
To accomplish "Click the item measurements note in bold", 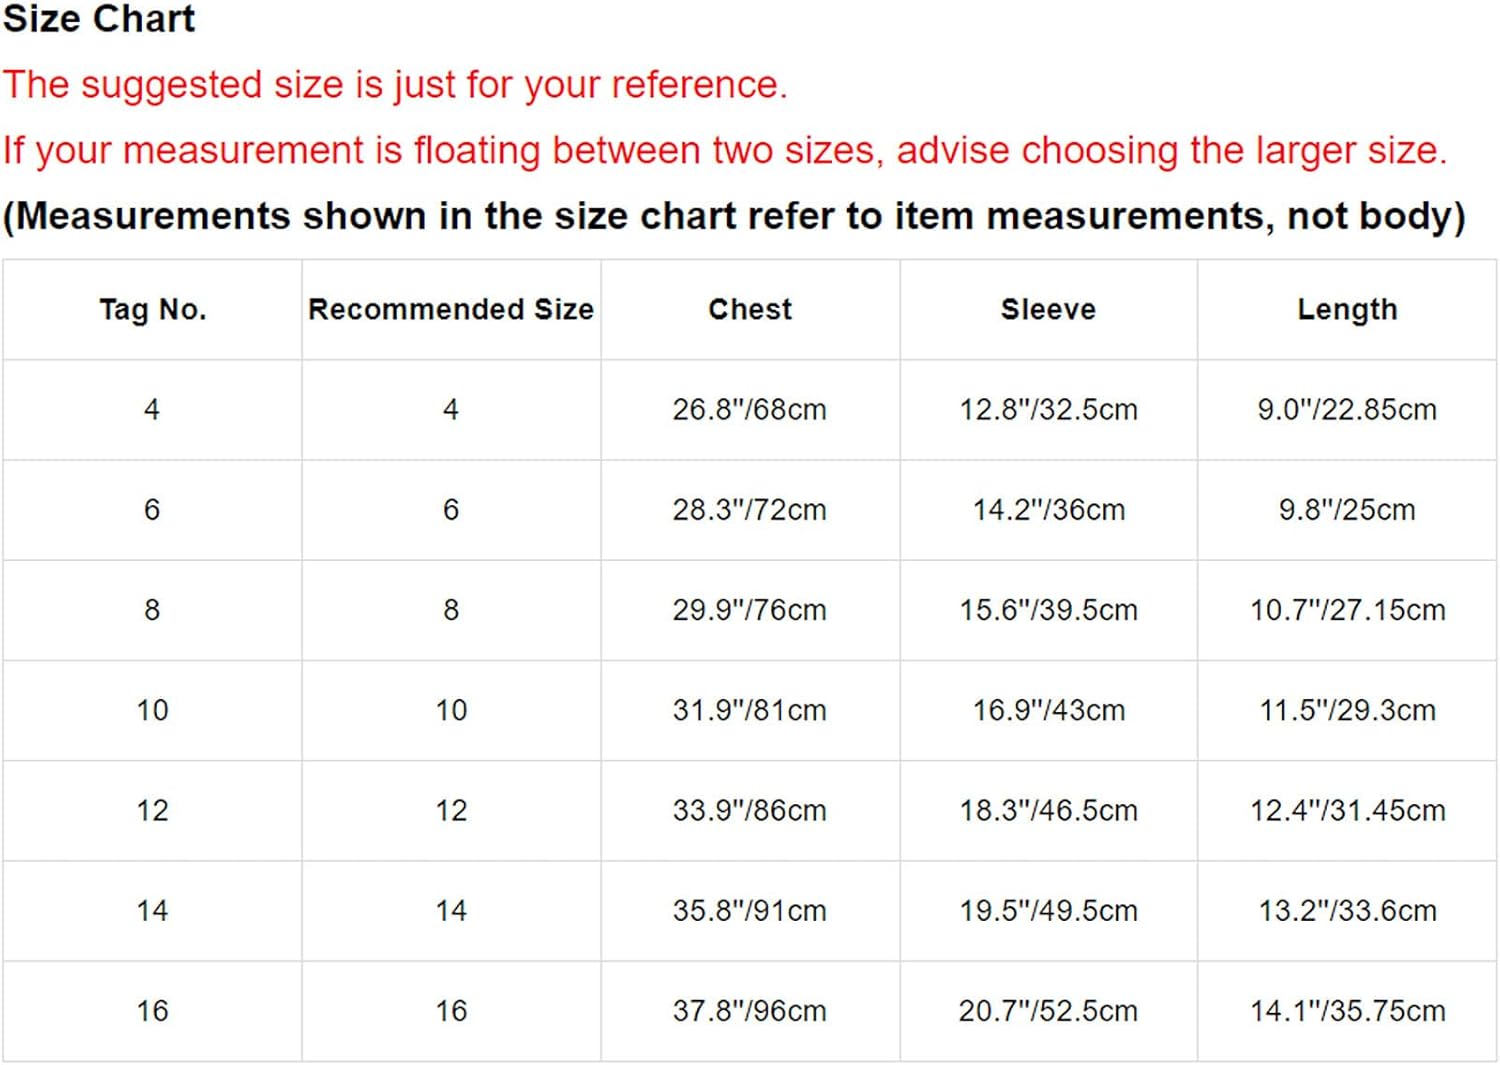I will (x=734, y=216).
